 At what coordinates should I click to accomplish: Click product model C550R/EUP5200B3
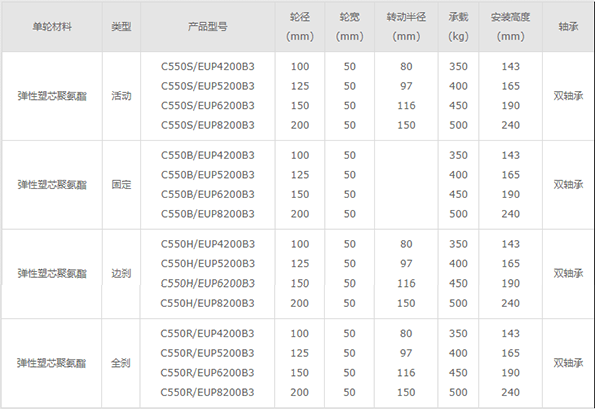point(207,353)
